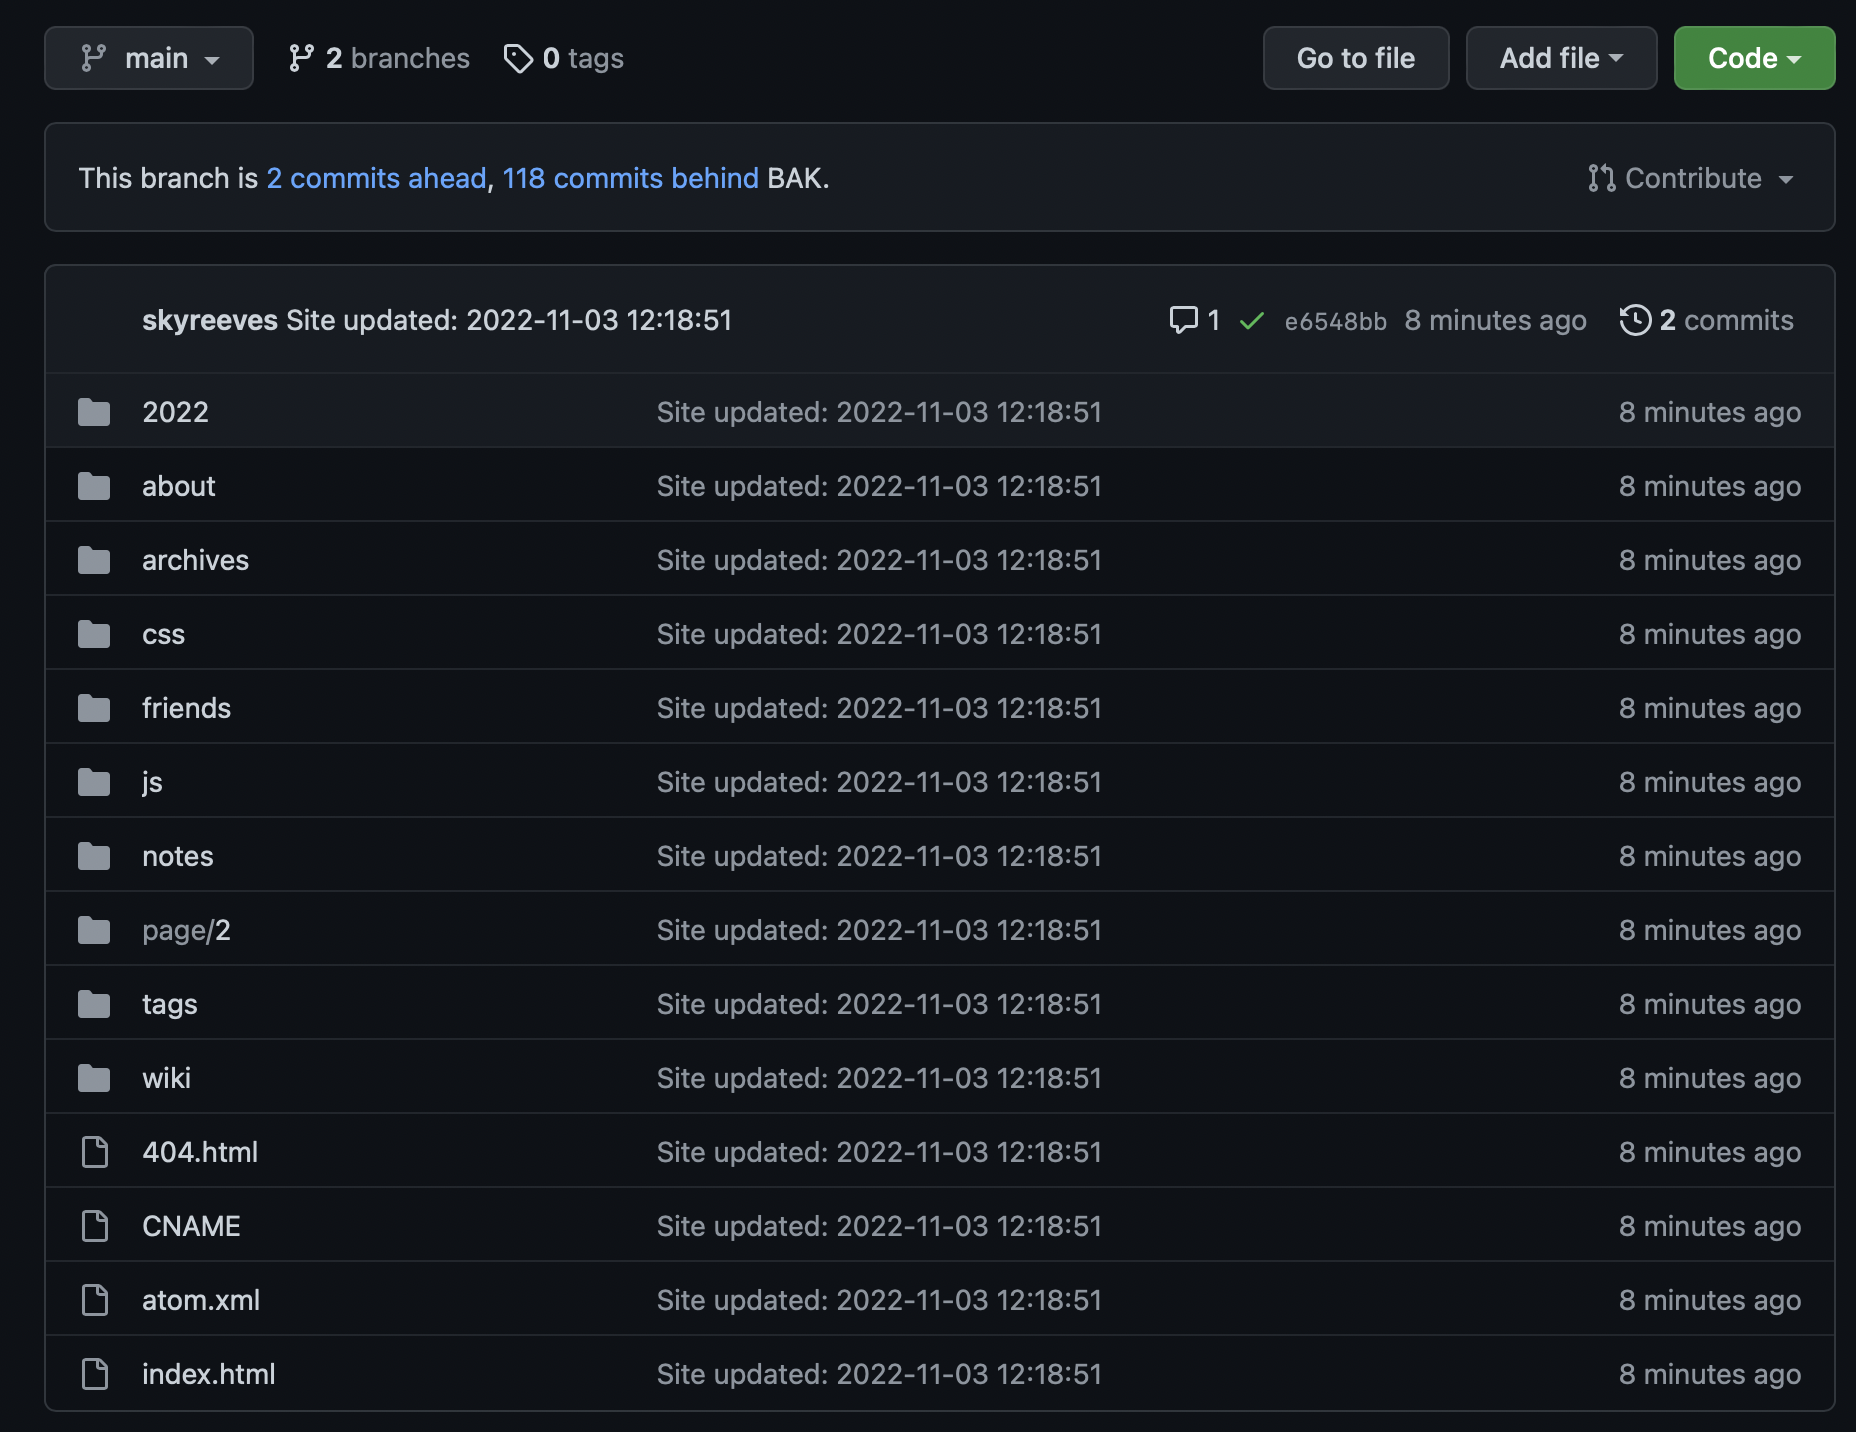Open the 2 commits ahead link
Viewport: 1856px width, 1432px height.
[376, 178]
